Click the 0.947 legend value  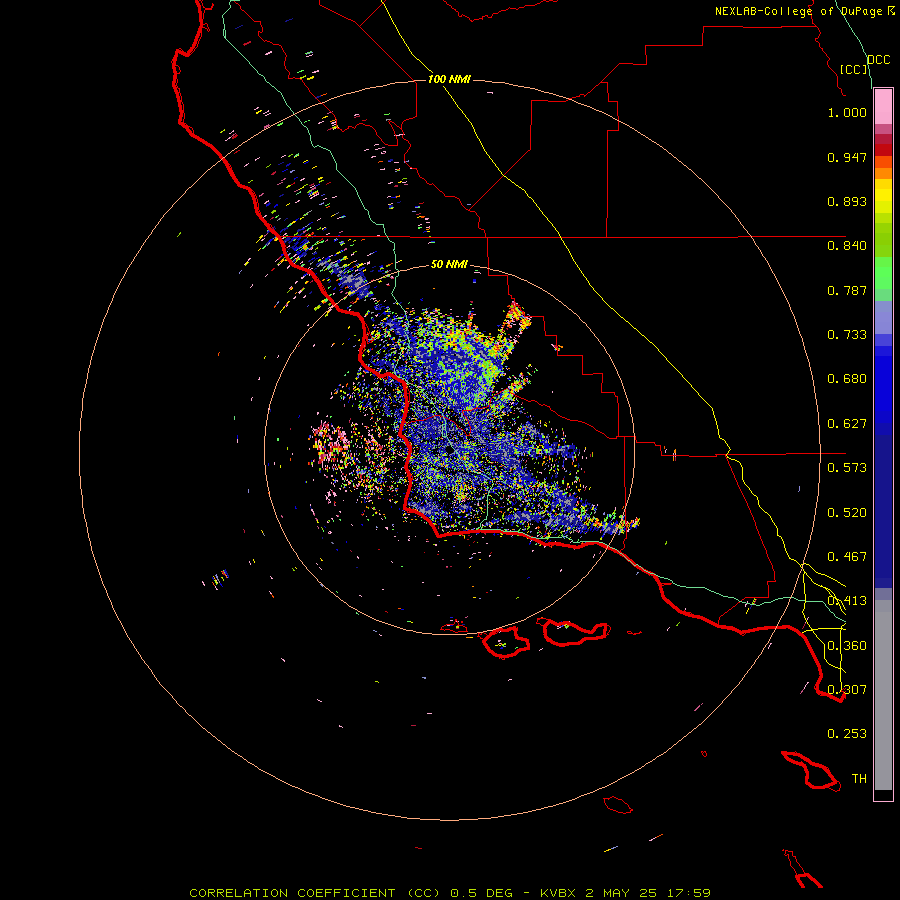pos(847,157)
